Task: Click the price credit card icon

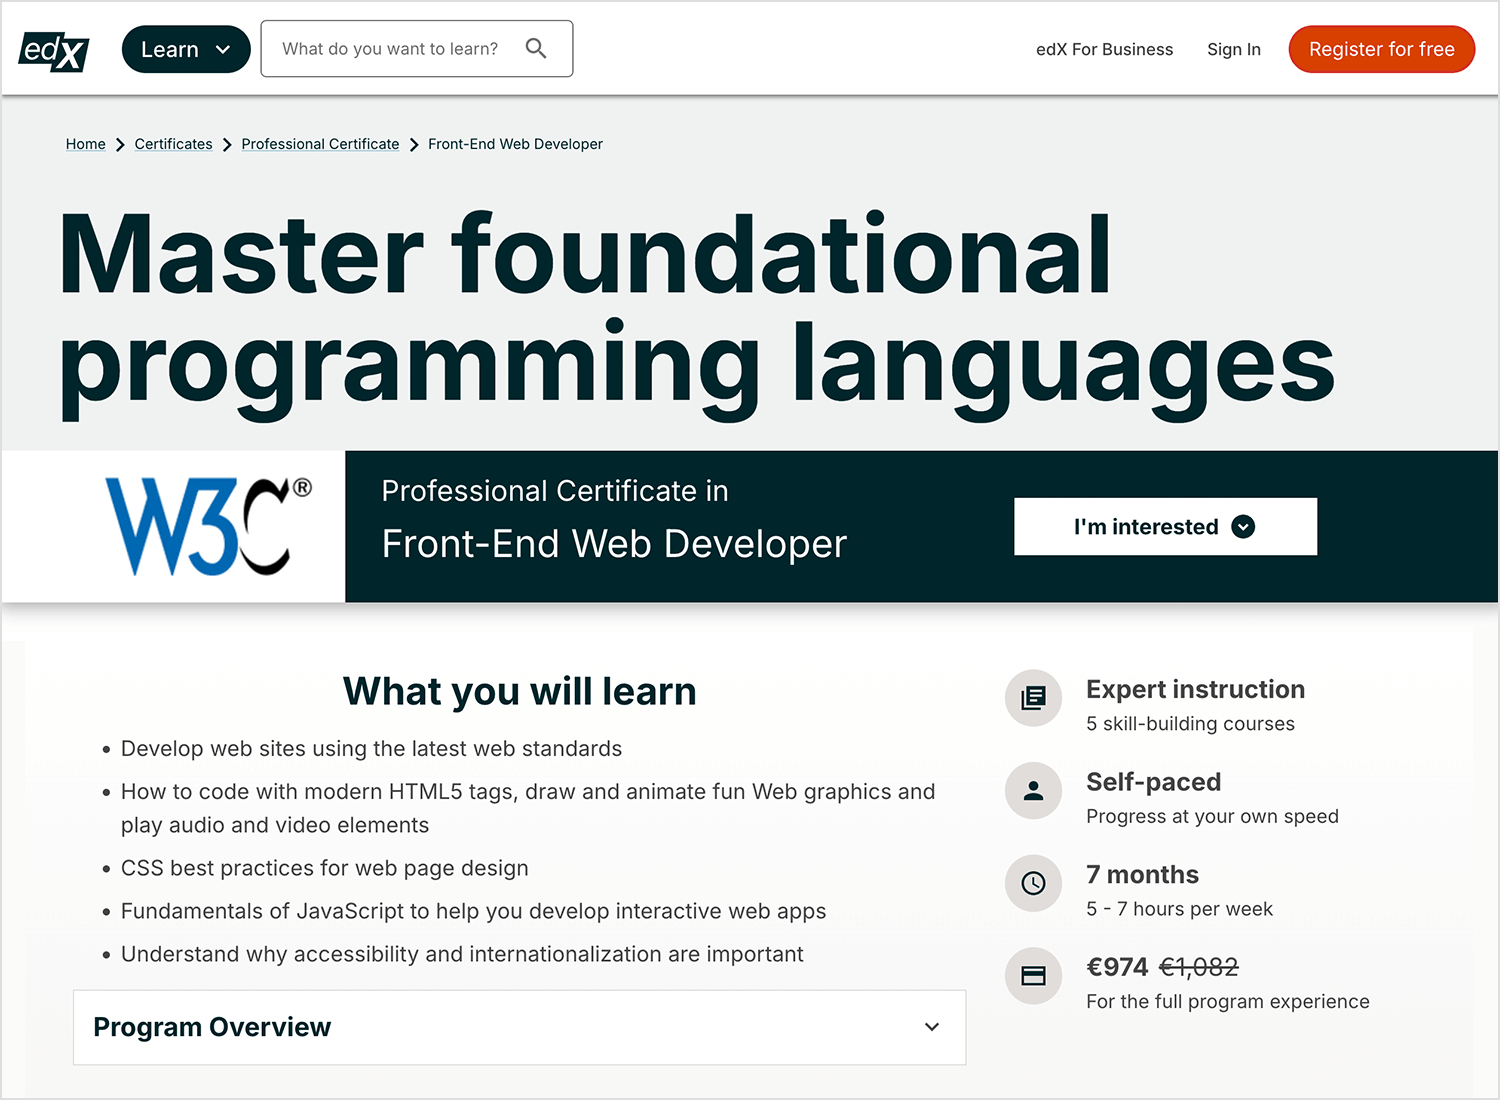Action: point(1033,976)
